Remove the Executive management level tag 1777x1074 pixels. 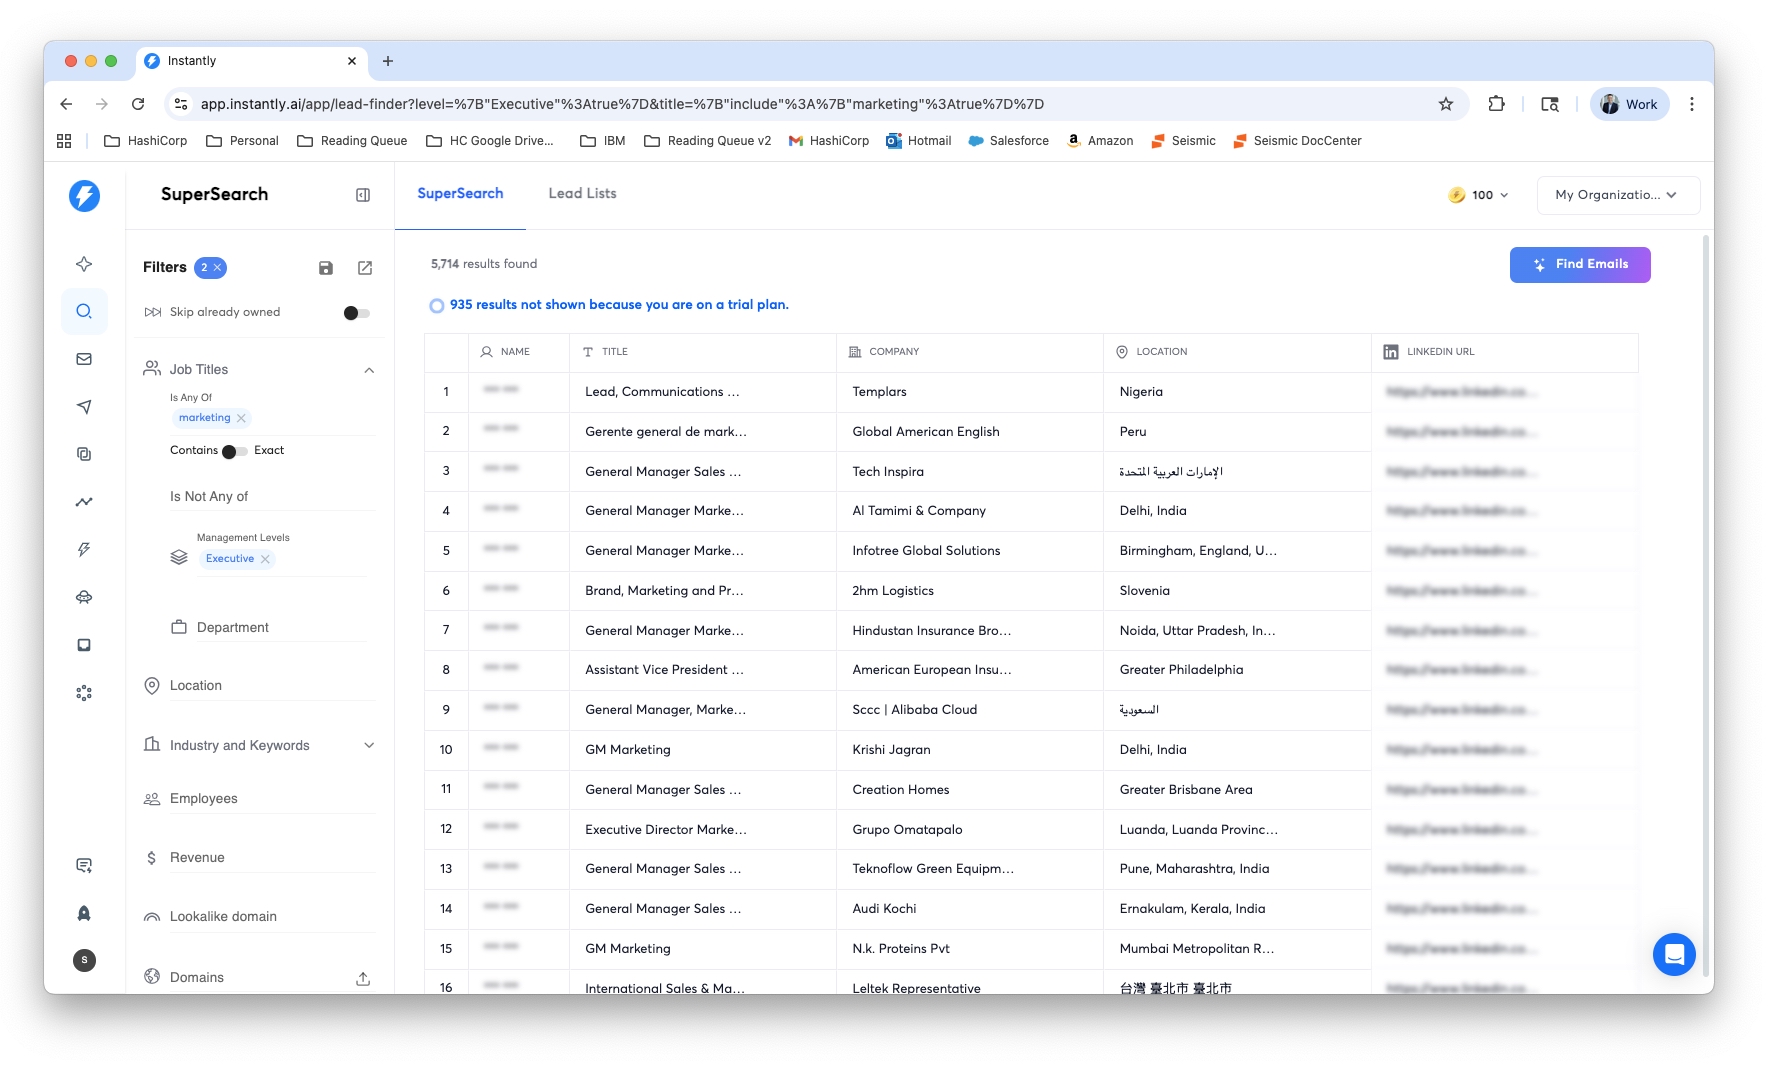tap(265, 559)
